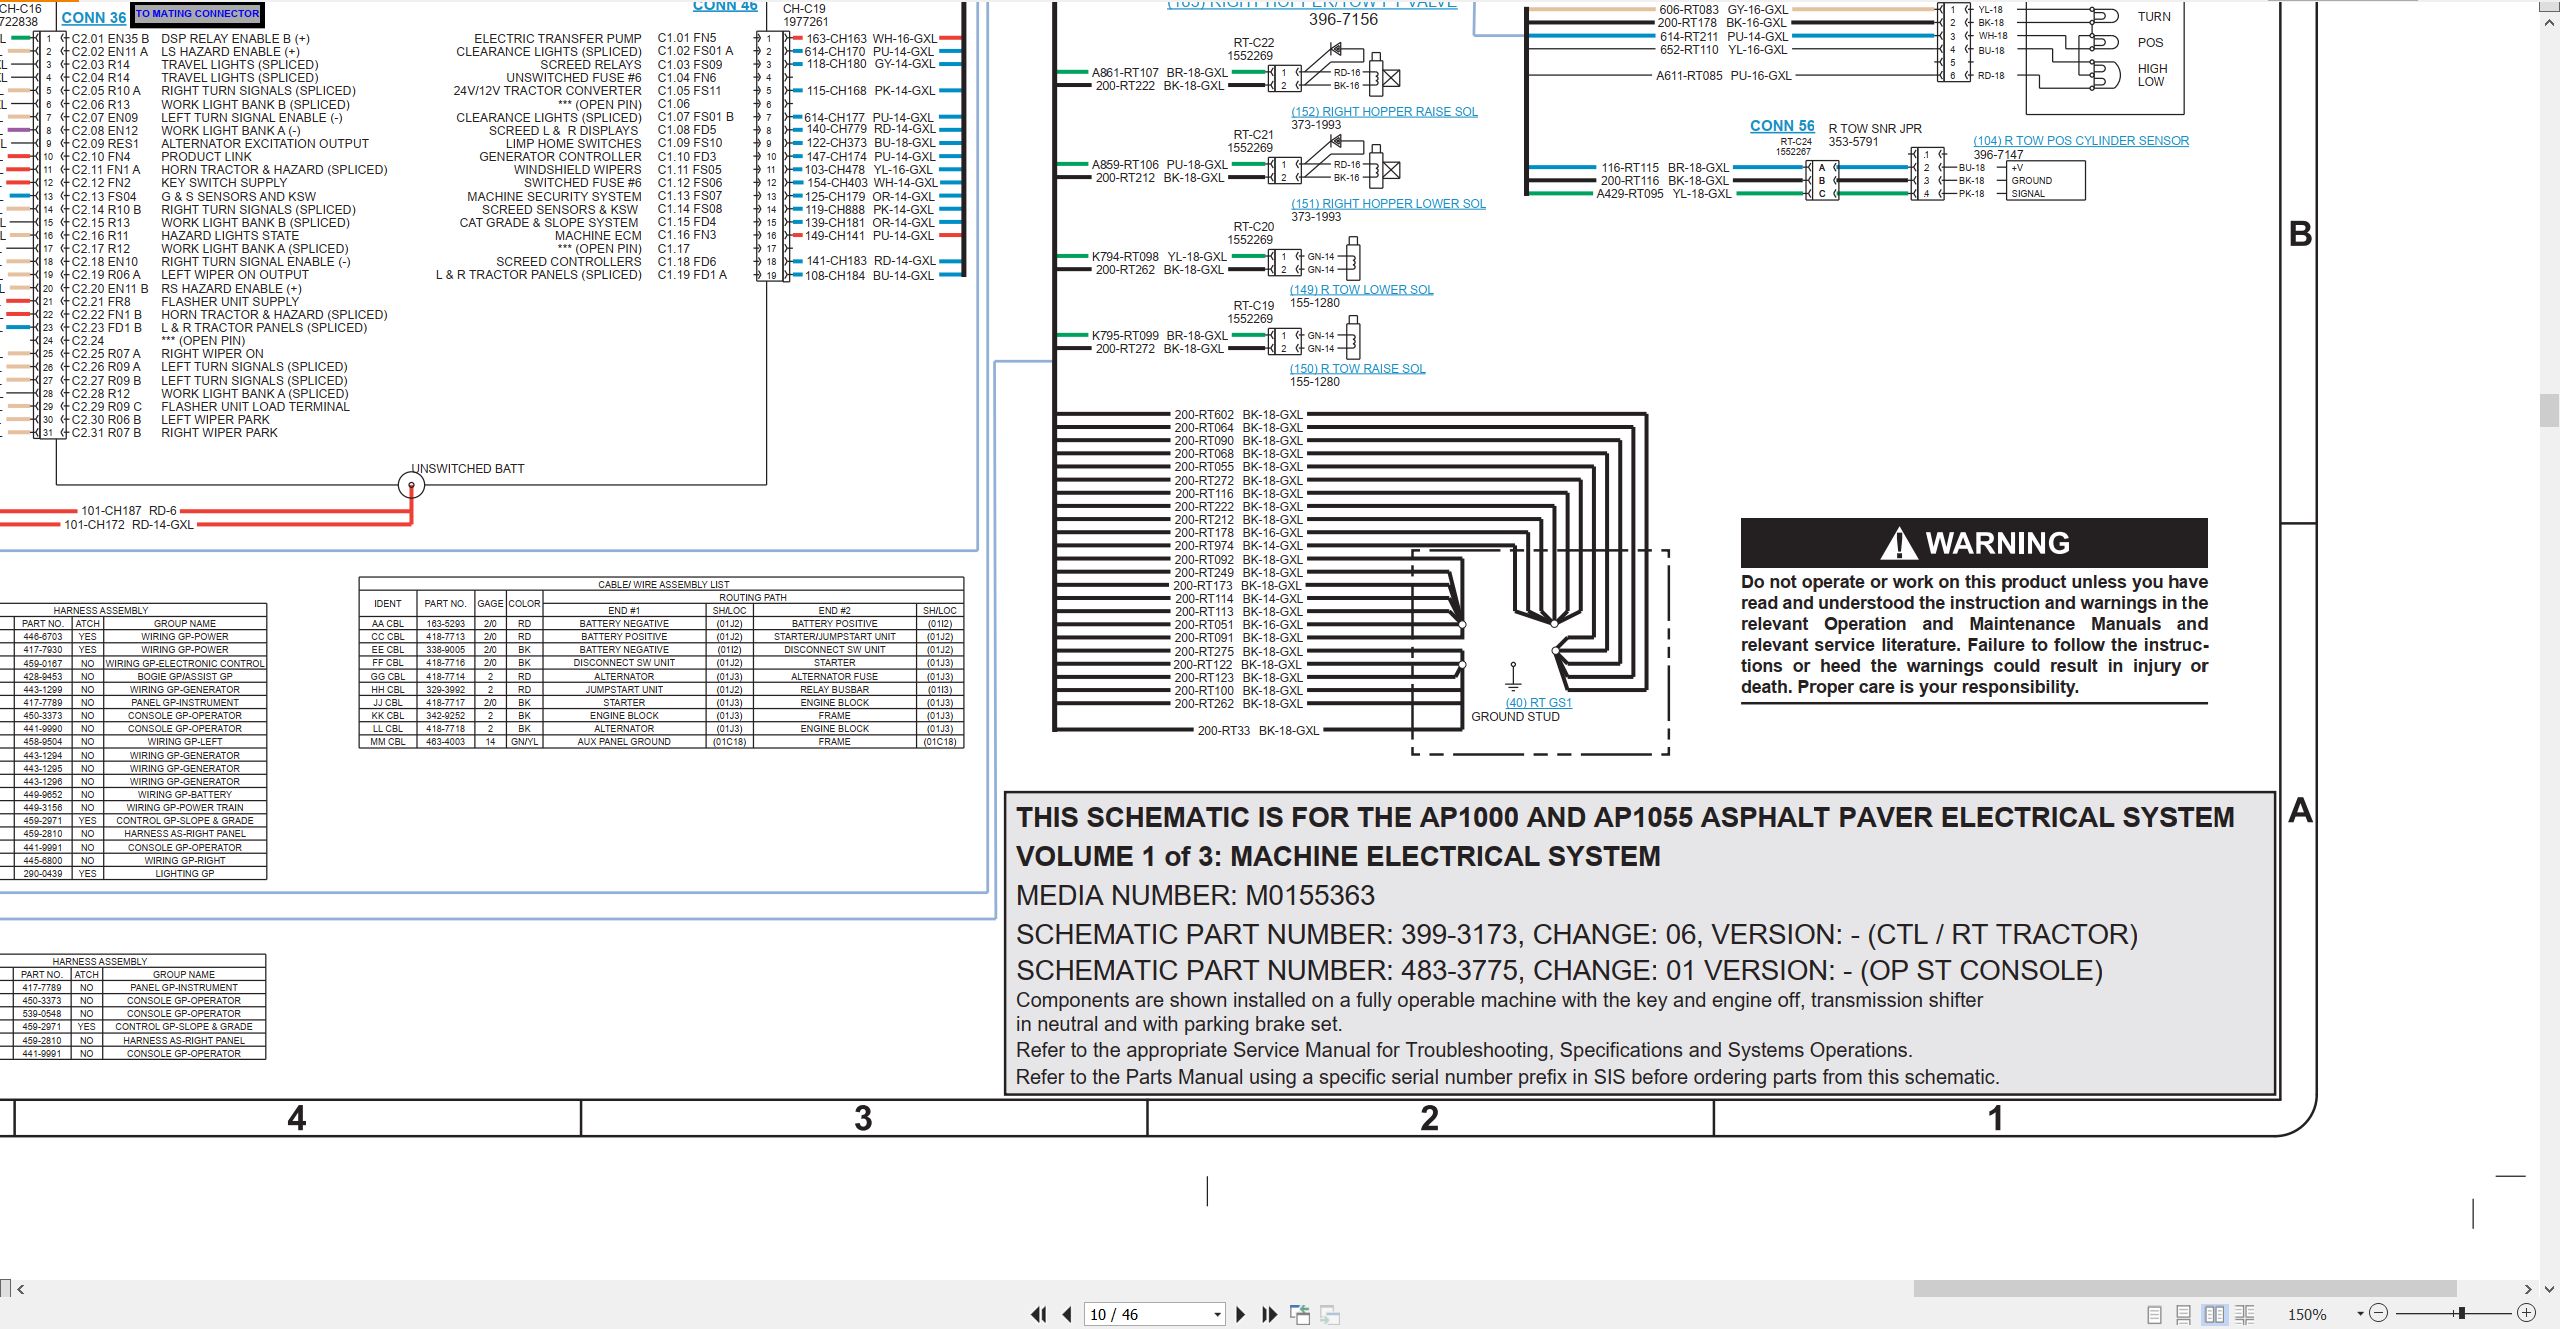Click the RT-C22 connector label

(1253, 43)
